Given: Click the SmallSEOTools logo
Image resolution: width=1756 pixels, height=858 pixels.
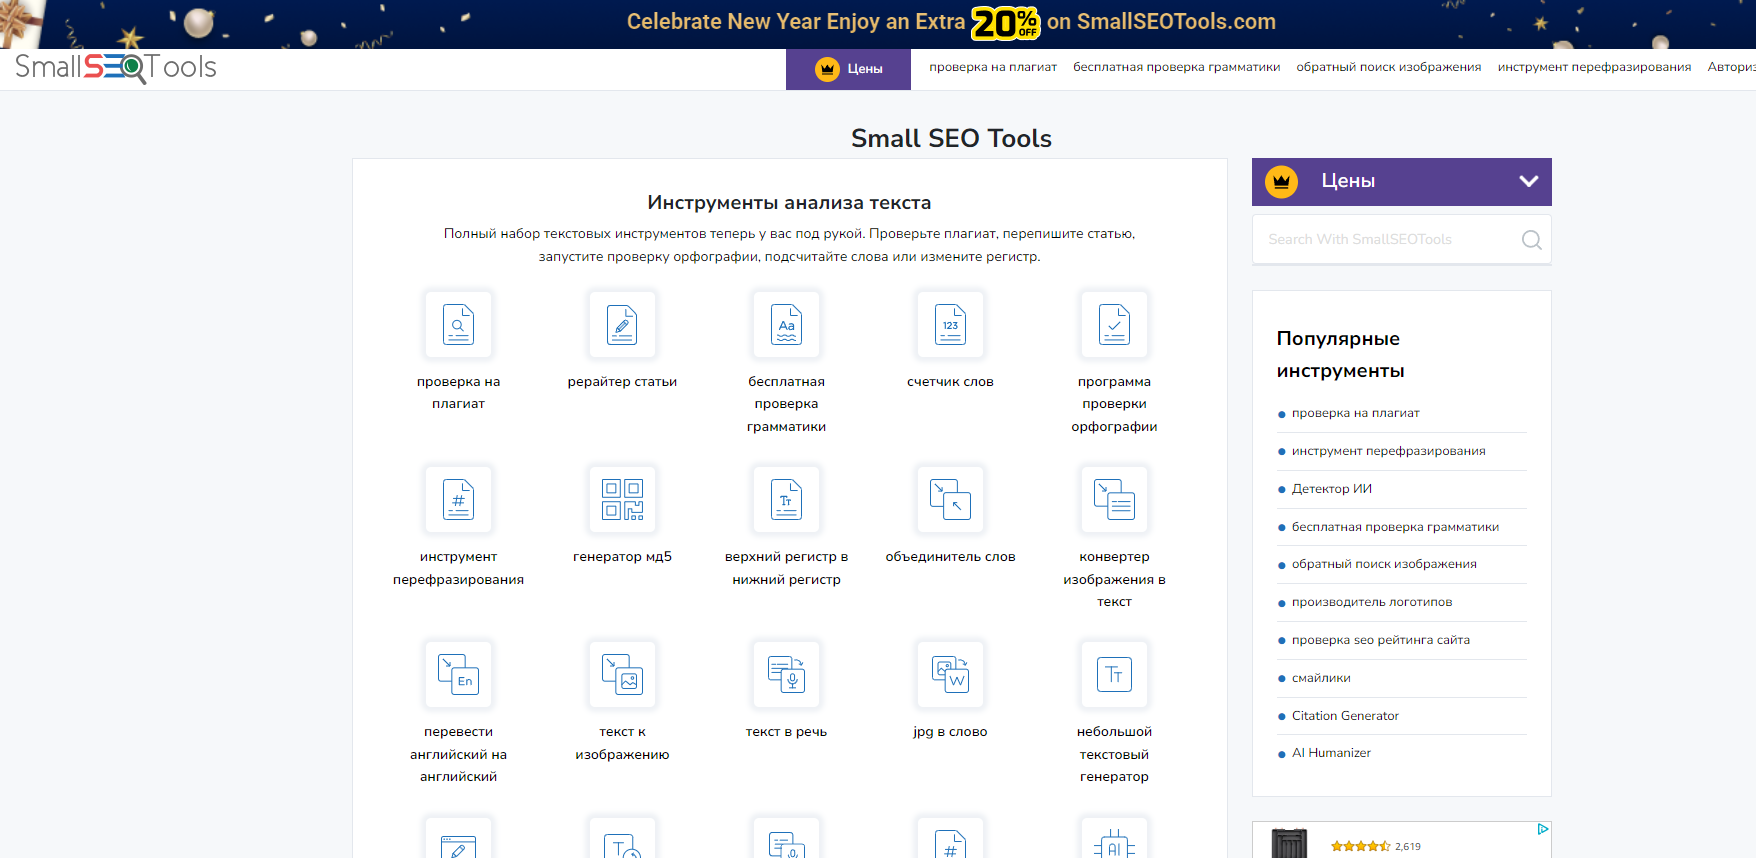Looking at the screenshot, I should coord(116,67).
